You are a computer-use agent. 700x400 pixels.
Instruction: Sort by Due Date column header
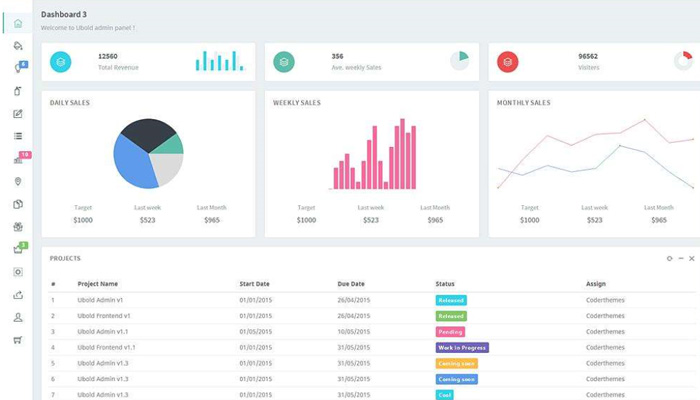tap(351, 284)
